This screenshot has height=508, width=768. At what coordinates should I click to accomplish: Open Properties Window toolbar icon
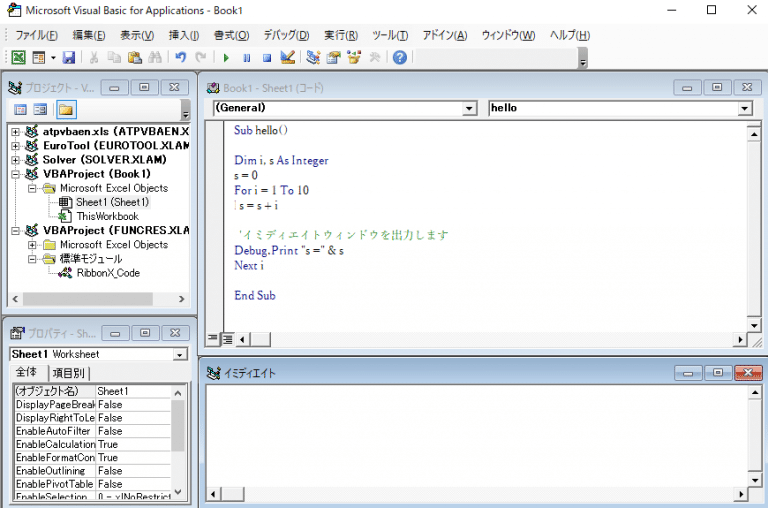(334, 57)
